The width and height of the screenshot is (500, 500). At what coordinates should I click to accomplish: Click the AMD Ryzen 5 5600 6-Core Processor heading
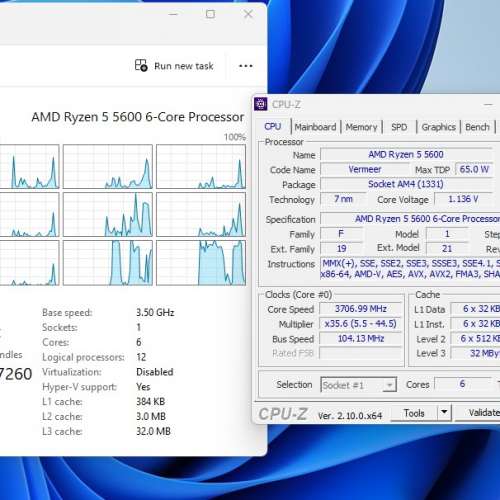pos(138,117)
